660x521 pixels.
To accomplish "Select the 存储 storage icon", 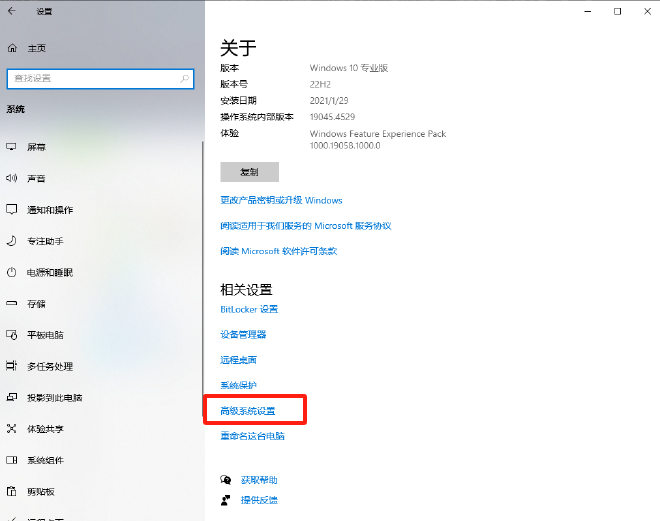I will 11,303.
